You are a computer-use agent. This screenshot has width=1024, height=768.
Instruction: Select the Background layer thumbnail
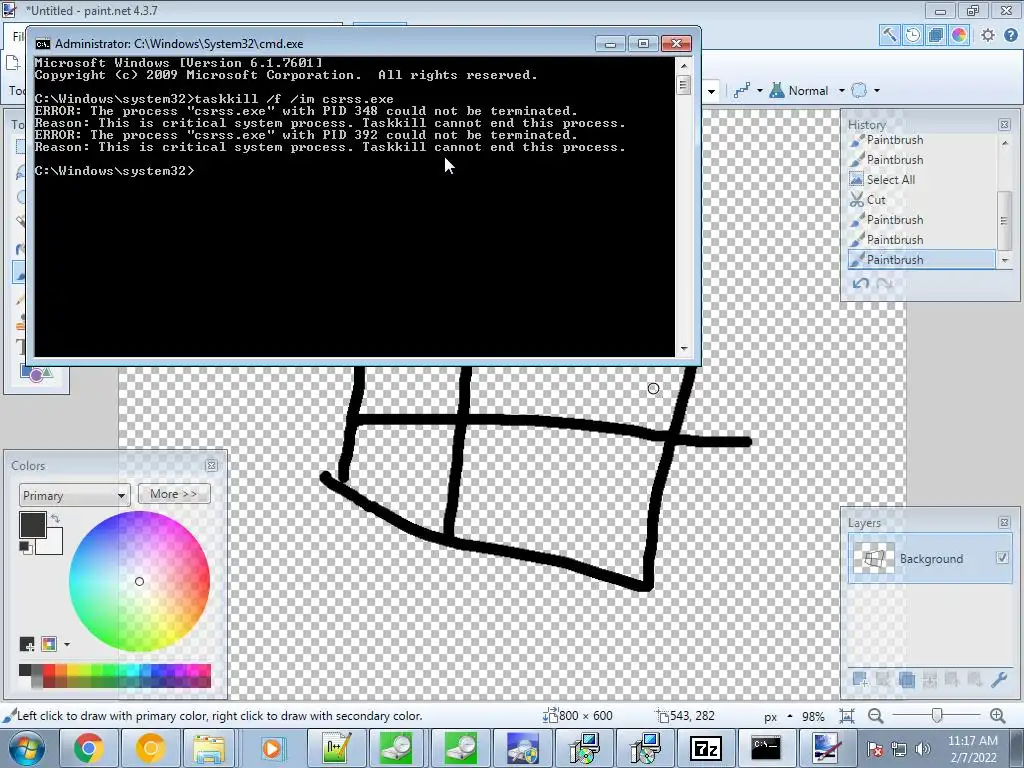tap(874, 558)
